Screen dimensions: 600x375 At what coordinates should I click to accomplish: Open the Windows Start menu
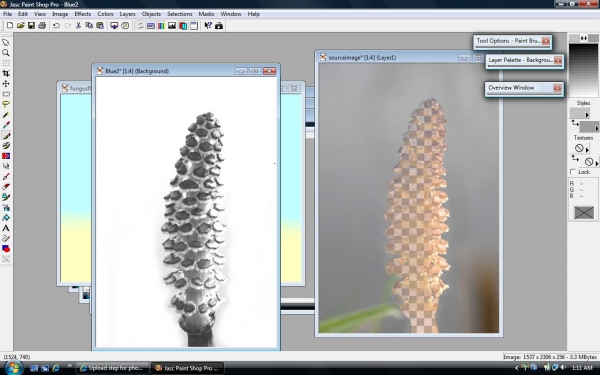pyautogui.click(x=13, y=368)
